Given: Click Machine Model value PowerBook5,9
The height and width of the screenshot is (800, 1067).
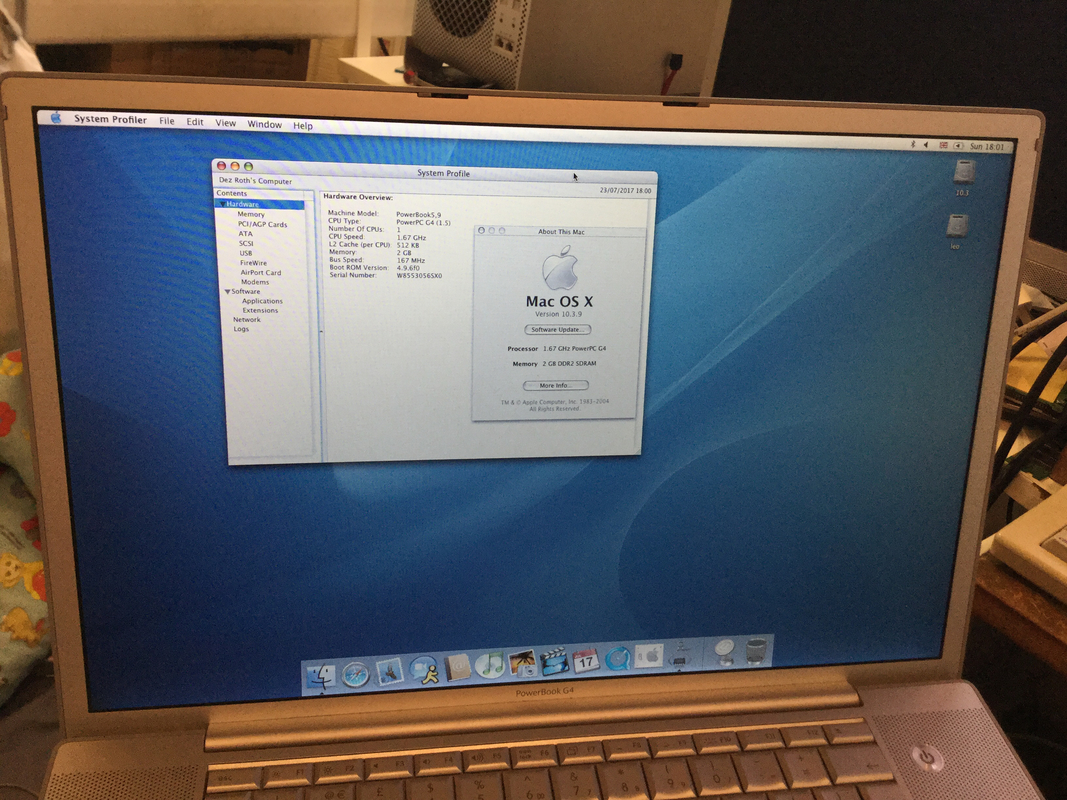Looking at the screenshot, I should point(418,214).
